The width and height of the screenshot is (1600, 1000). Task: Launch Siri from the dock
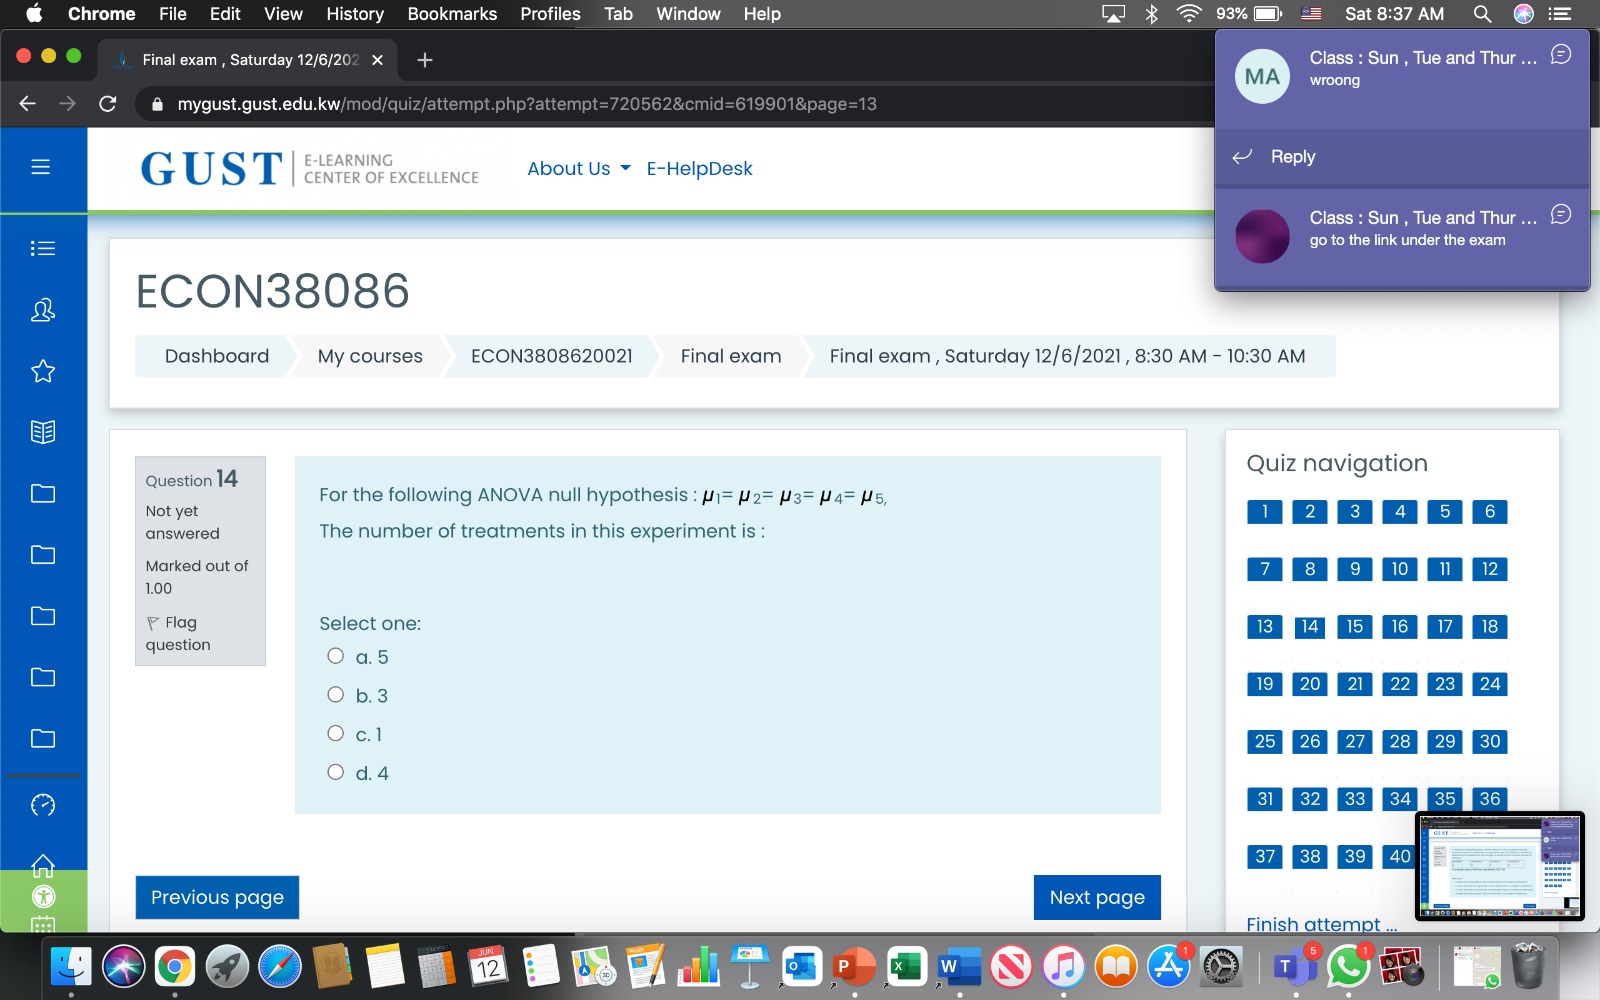[123, 966]
